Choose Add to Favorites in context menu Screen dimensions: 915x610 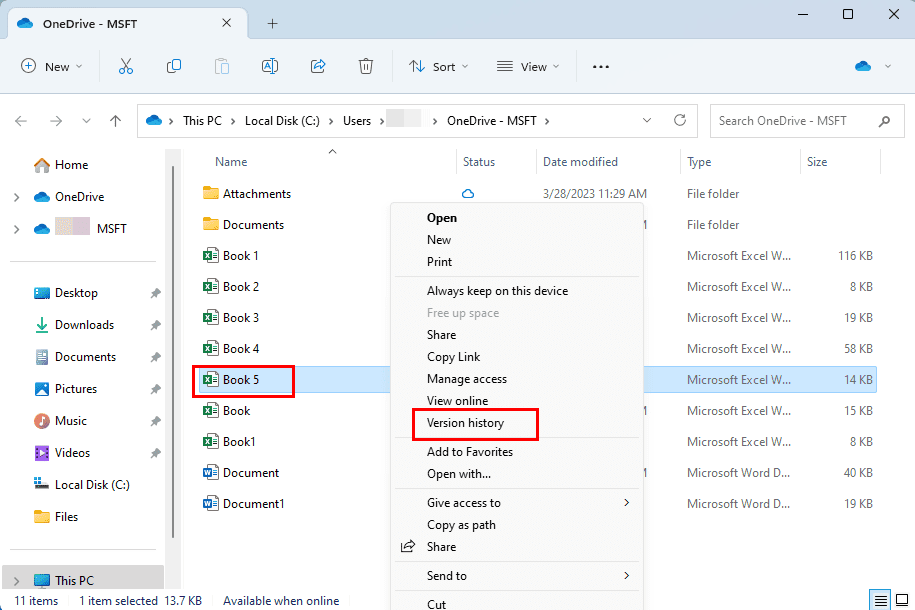(x=470, y=452)
